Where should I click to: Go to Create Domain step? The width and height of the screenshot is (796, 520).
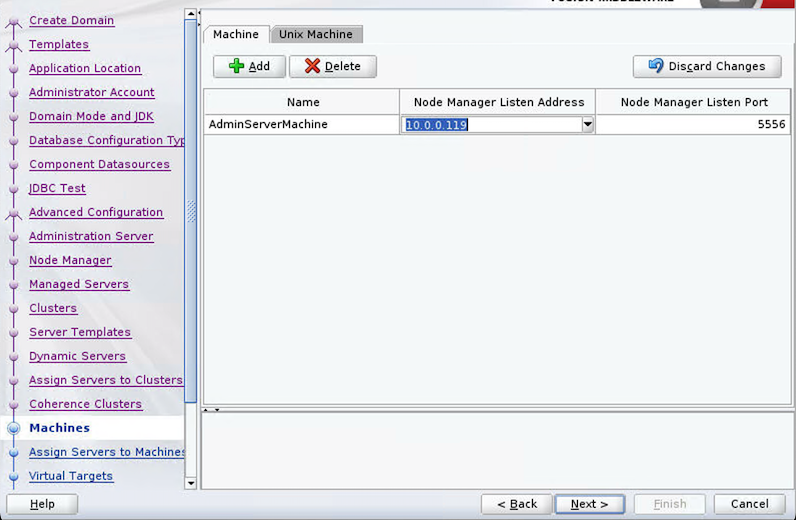[72, 20]
